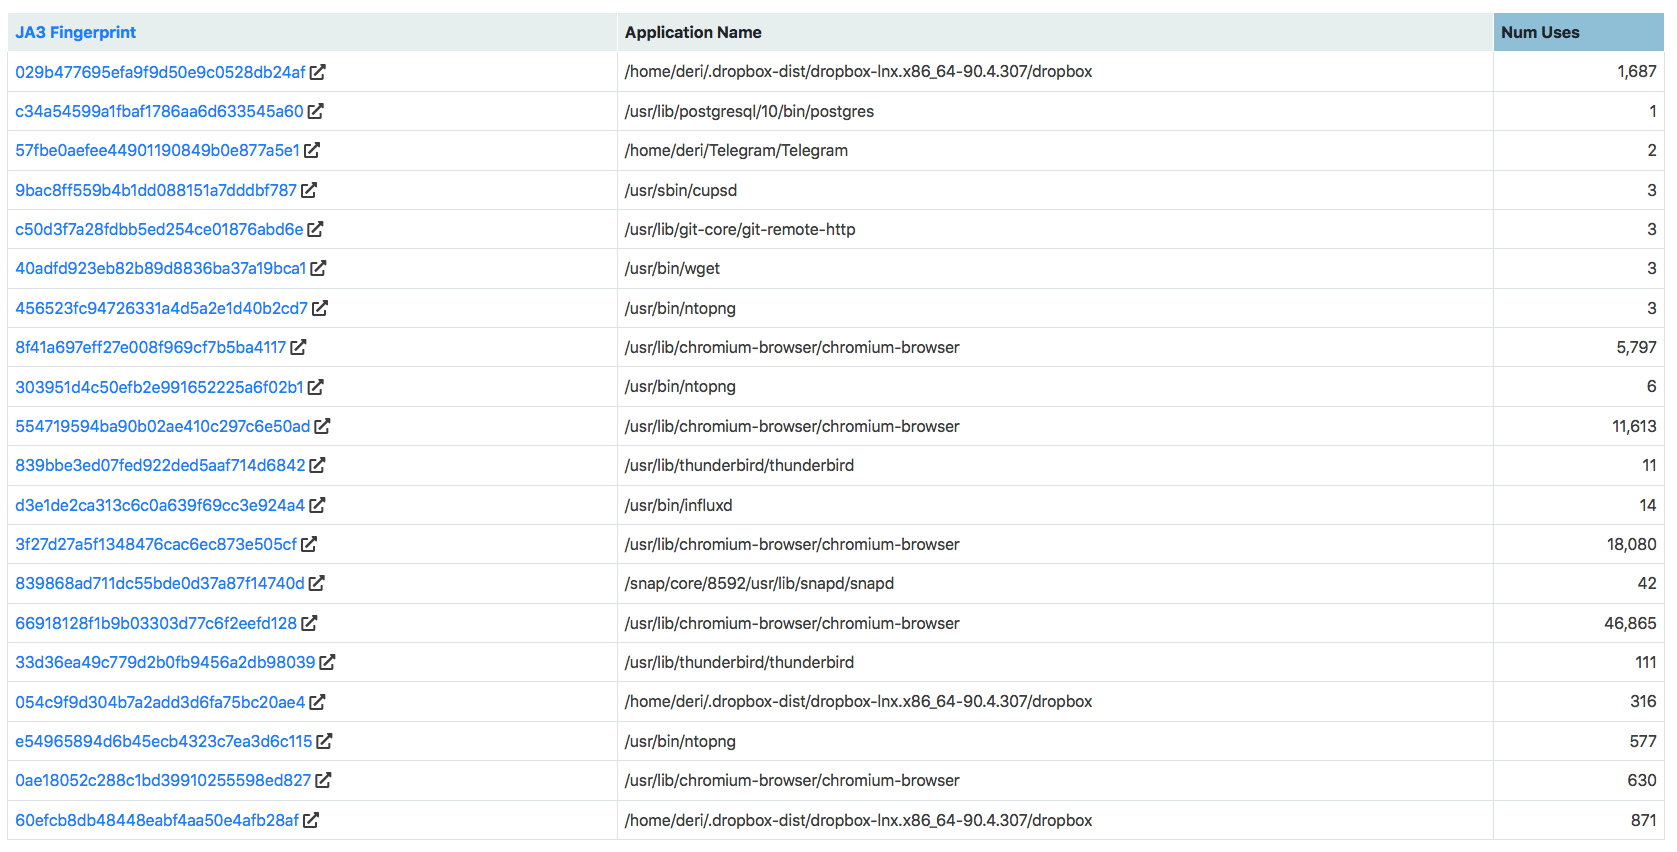Open fingerprint 554719594ba90b02ae410c297c6e50ad

162,426
